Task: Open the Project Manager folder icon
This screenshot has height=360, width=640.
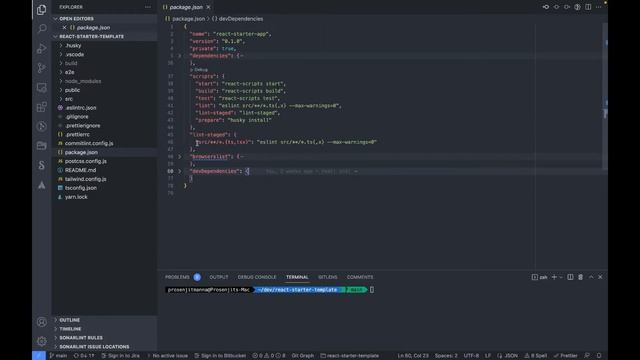Action: point(42,146)
